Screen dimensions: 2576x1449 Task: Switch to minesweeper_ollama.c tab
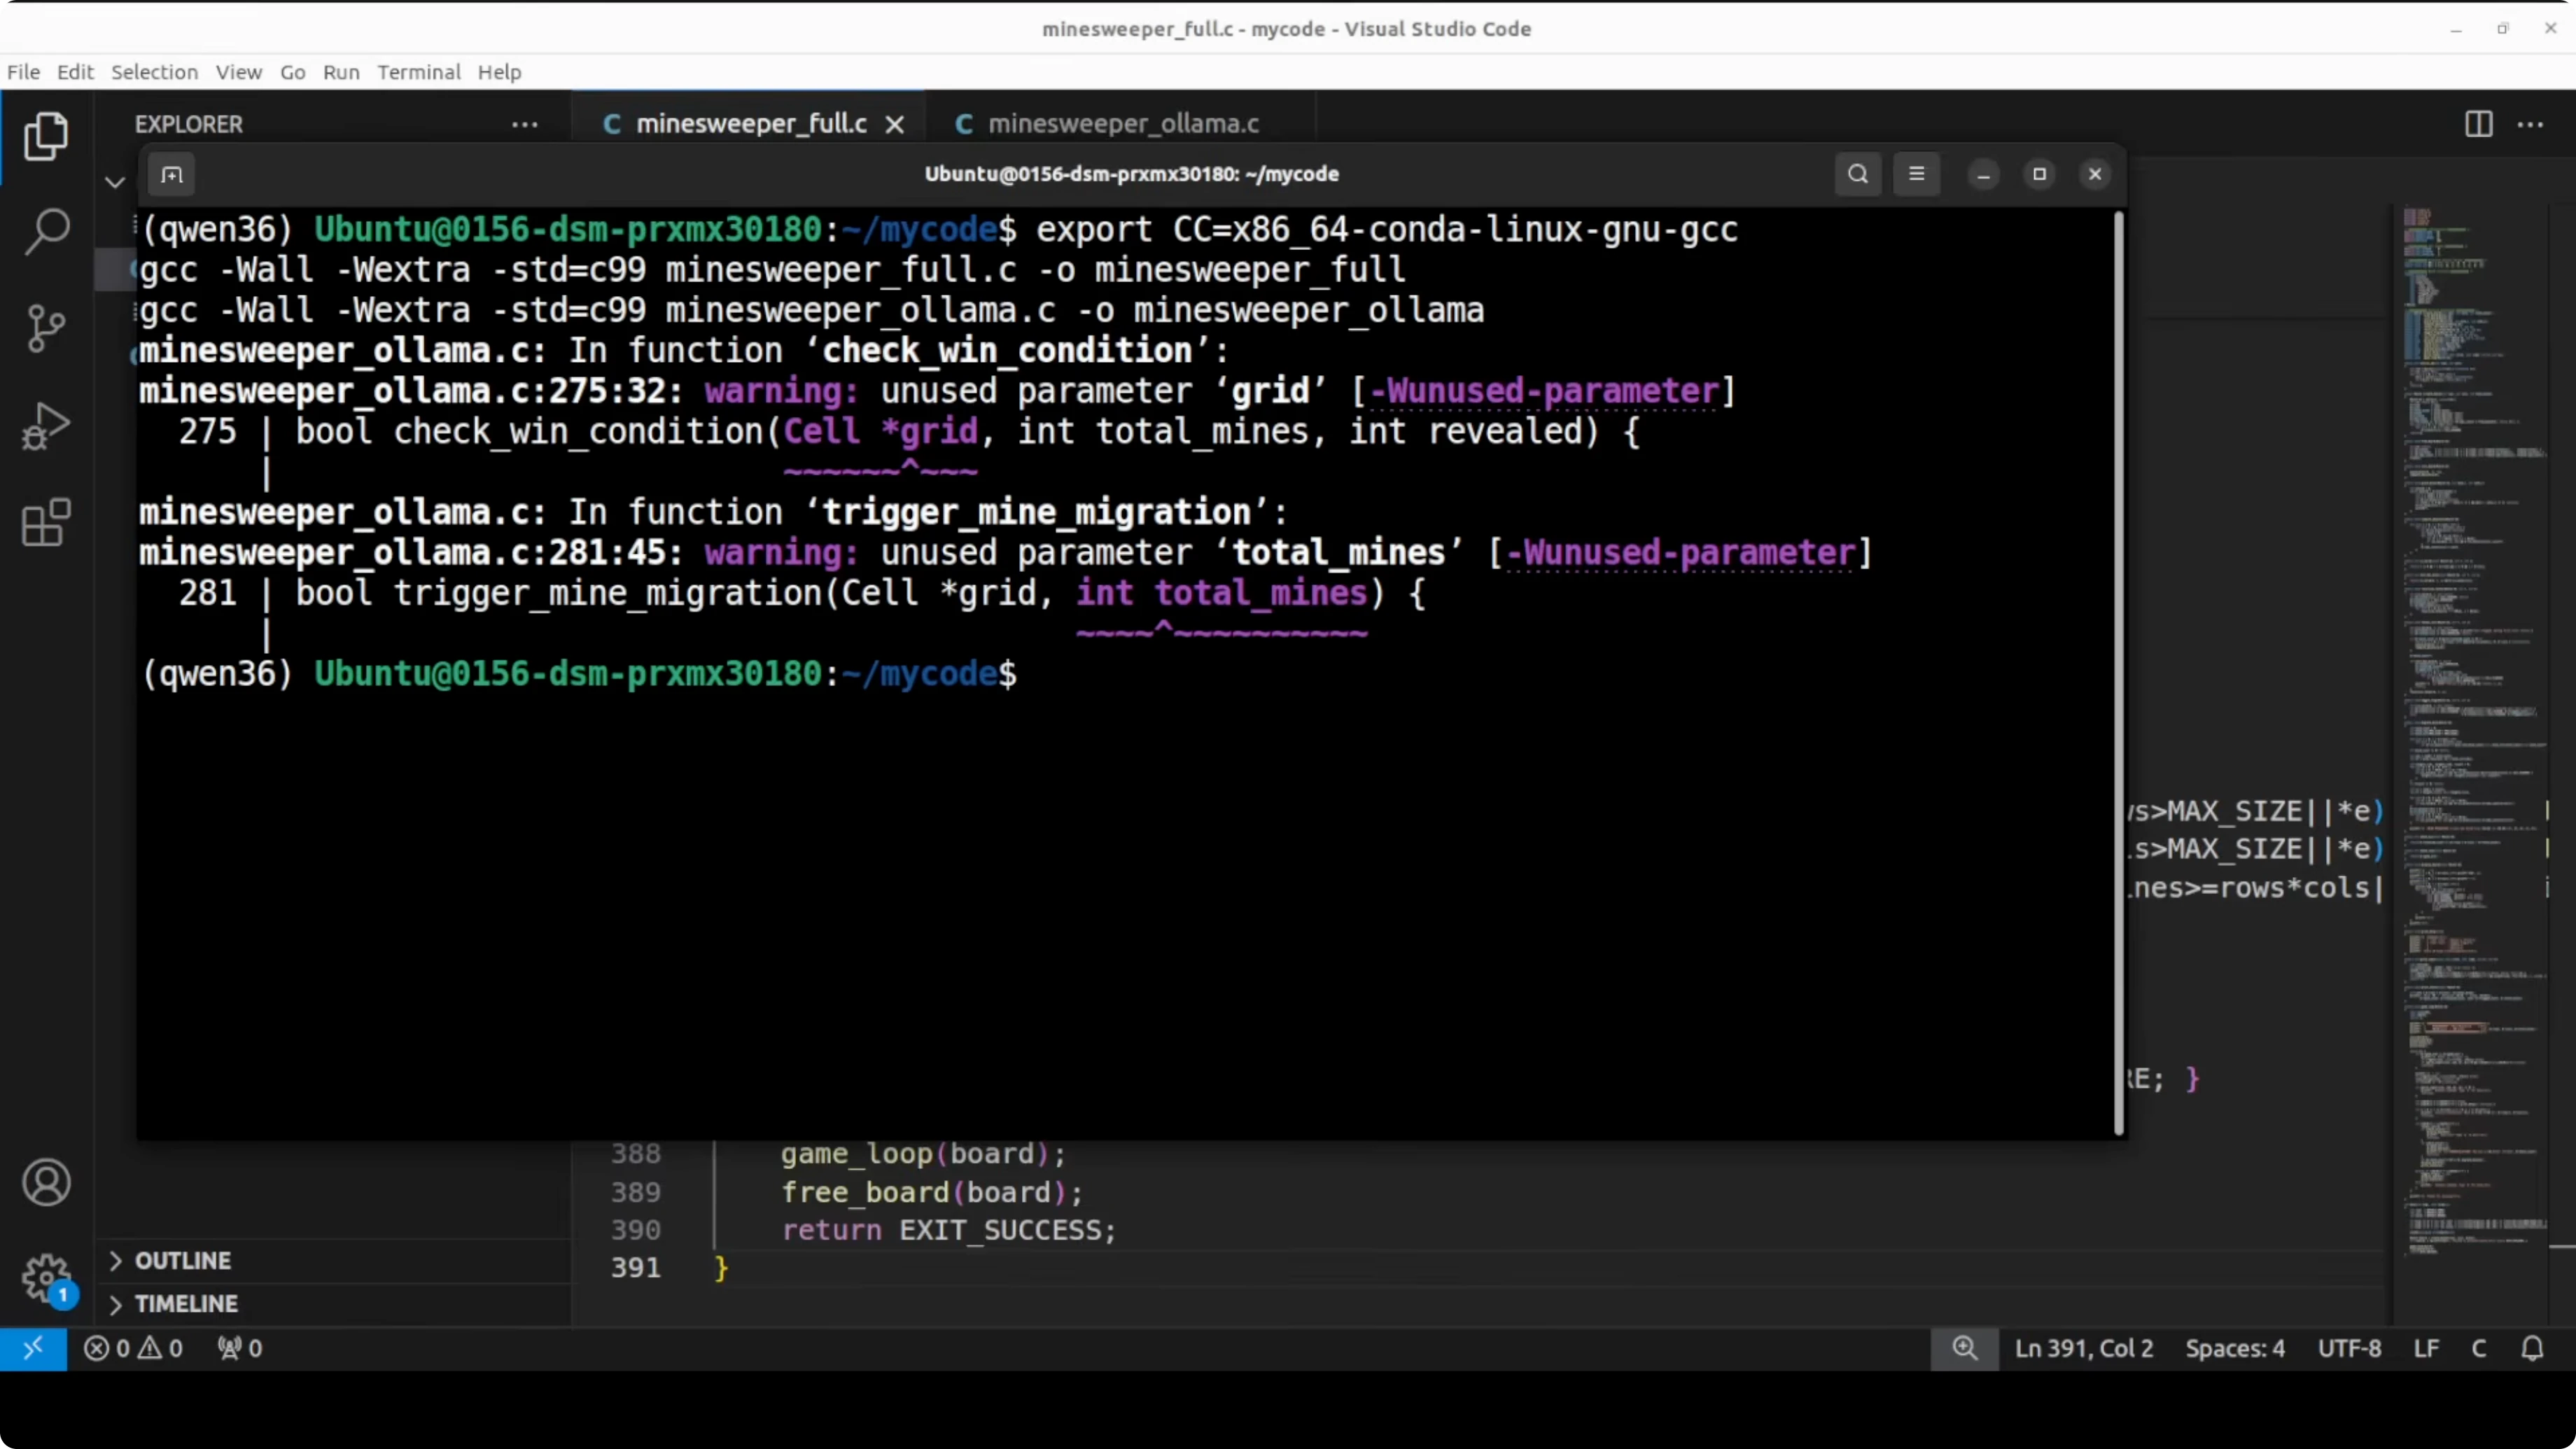(1122, 124)
